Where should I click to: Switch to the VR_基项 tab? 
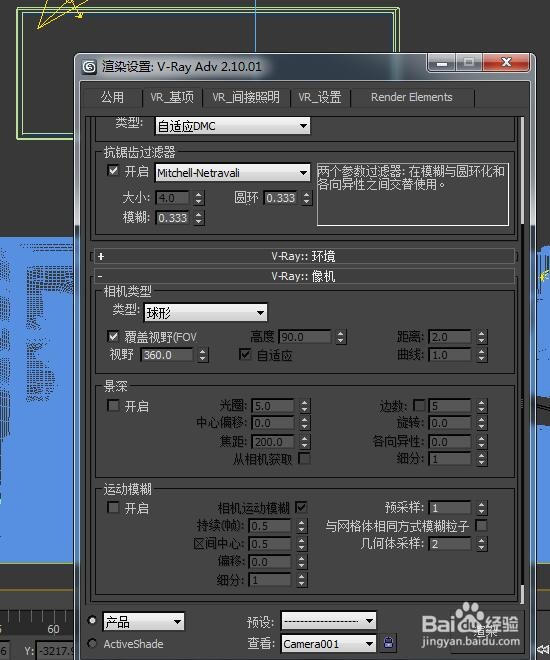click(x=172, y=97)
